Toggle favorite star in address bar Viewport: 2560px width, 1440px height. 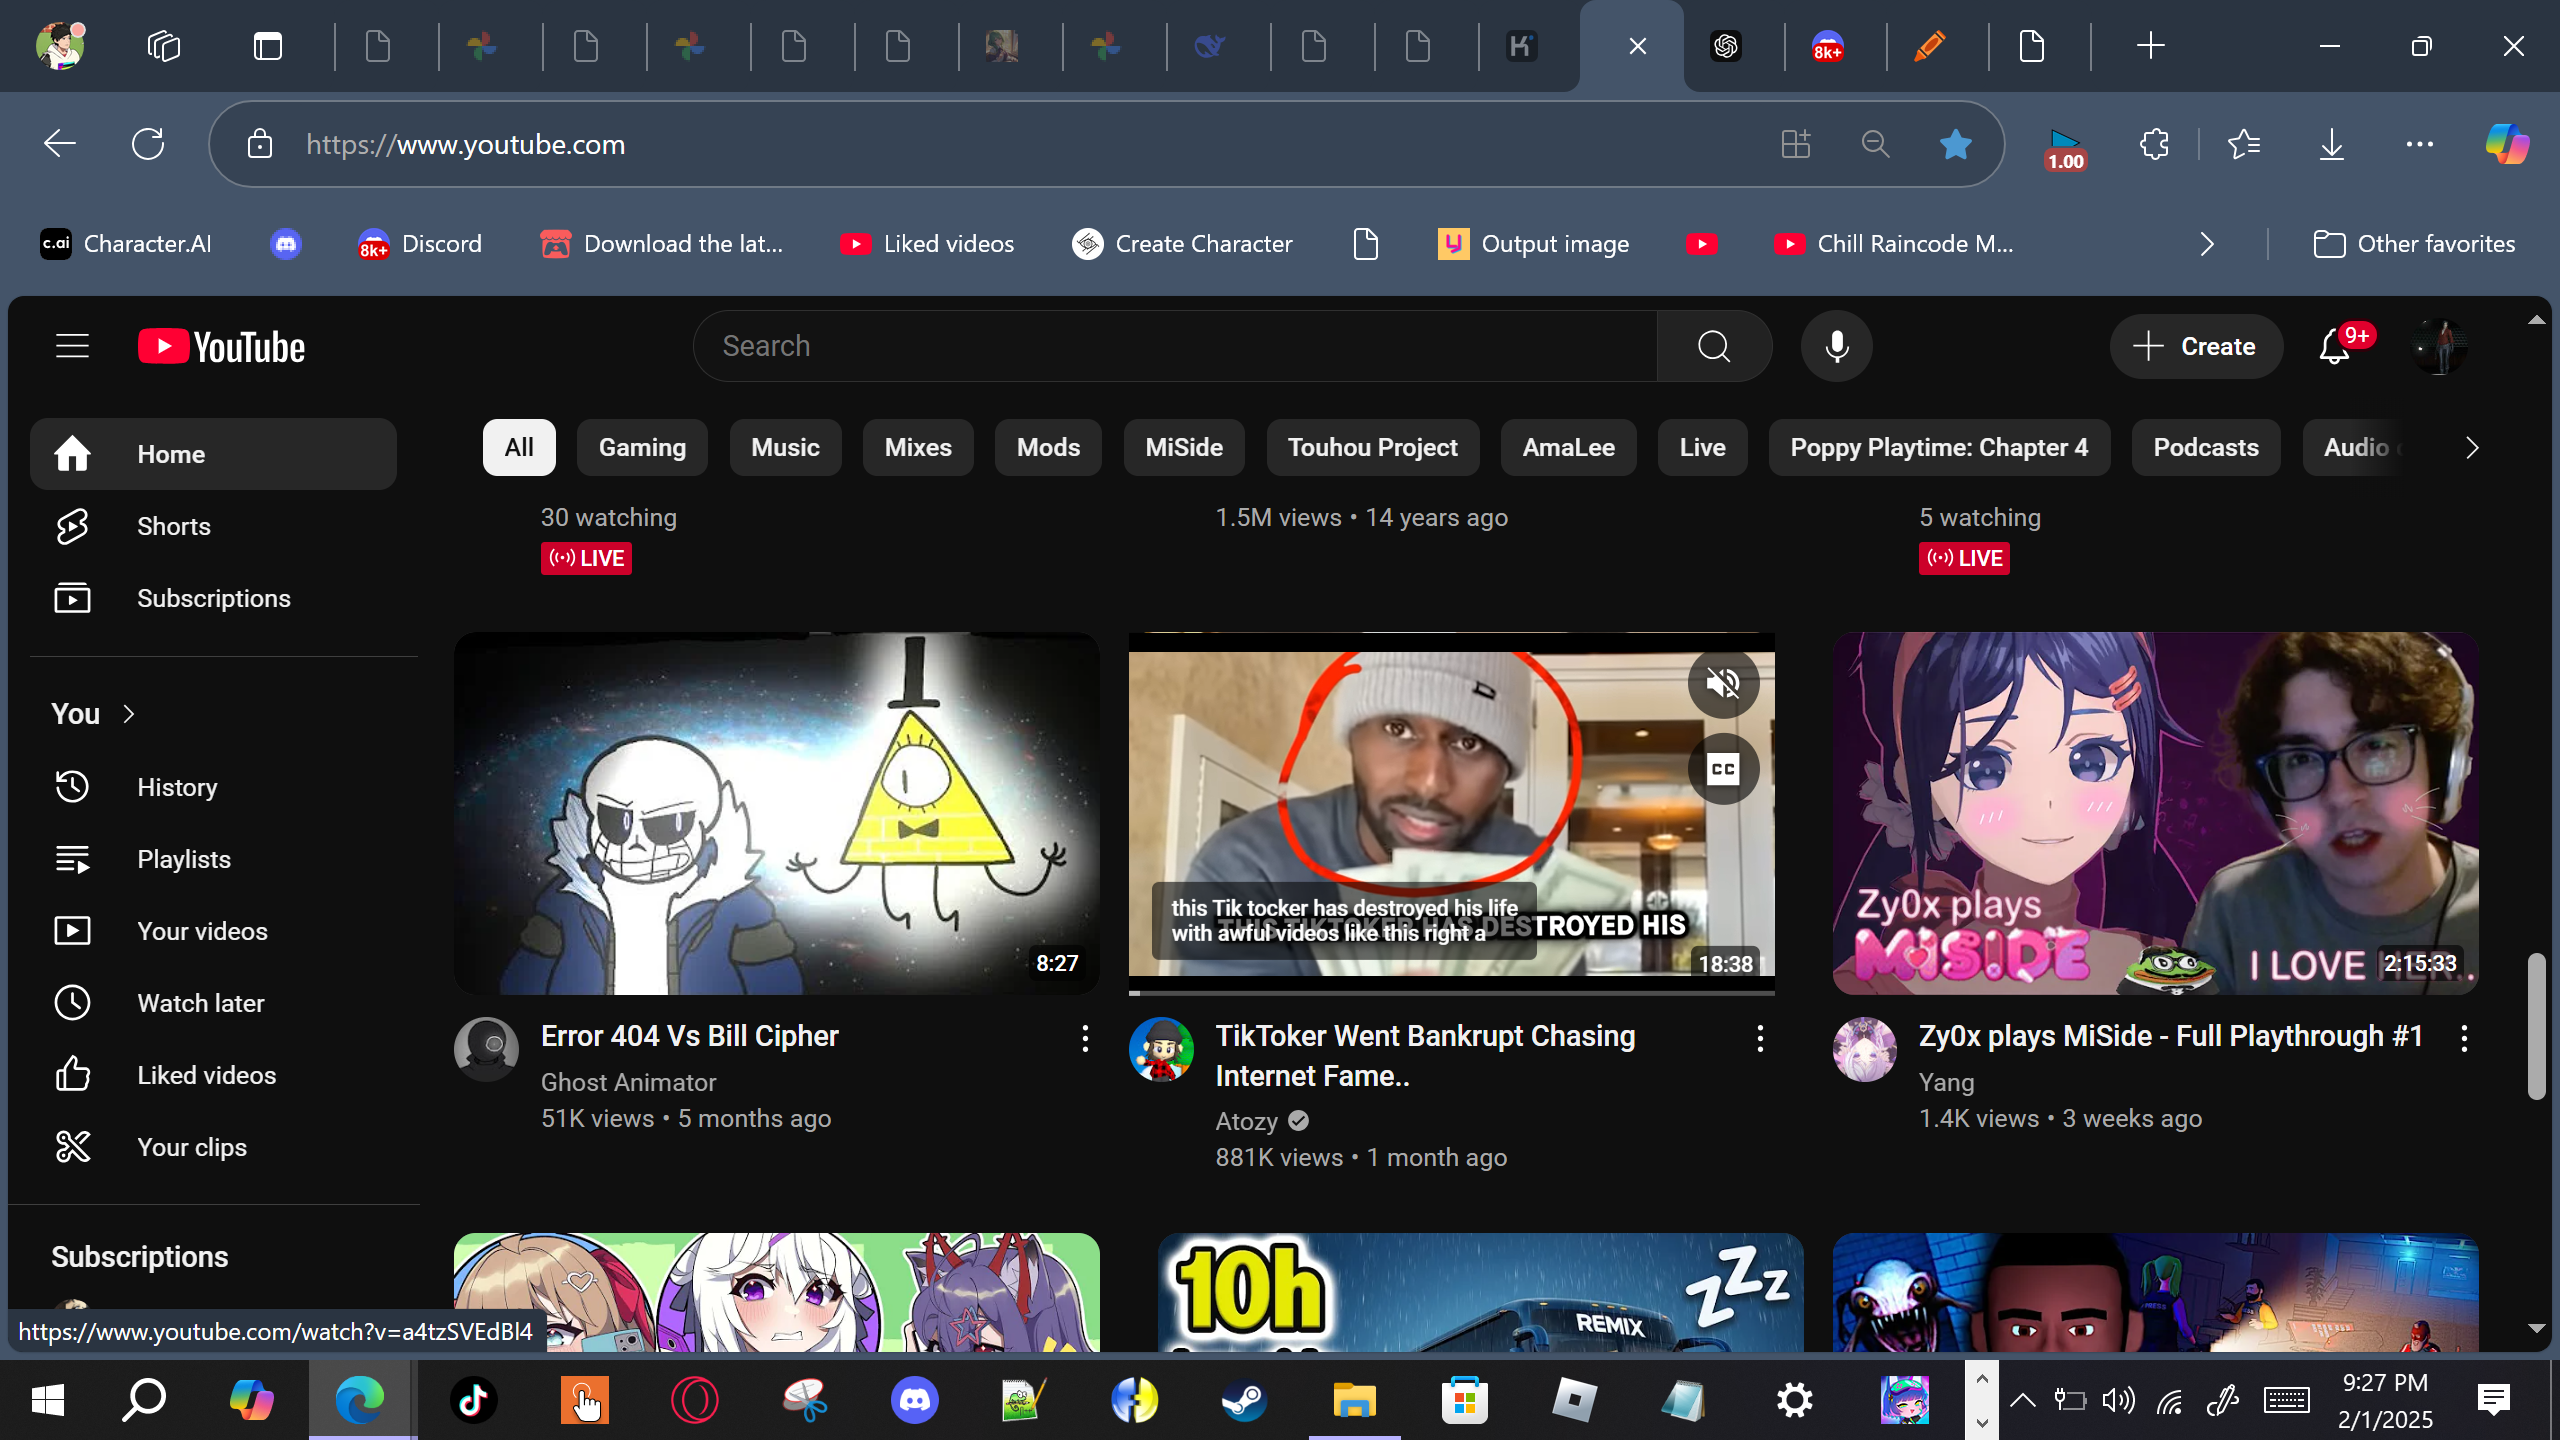point(1955,145)
